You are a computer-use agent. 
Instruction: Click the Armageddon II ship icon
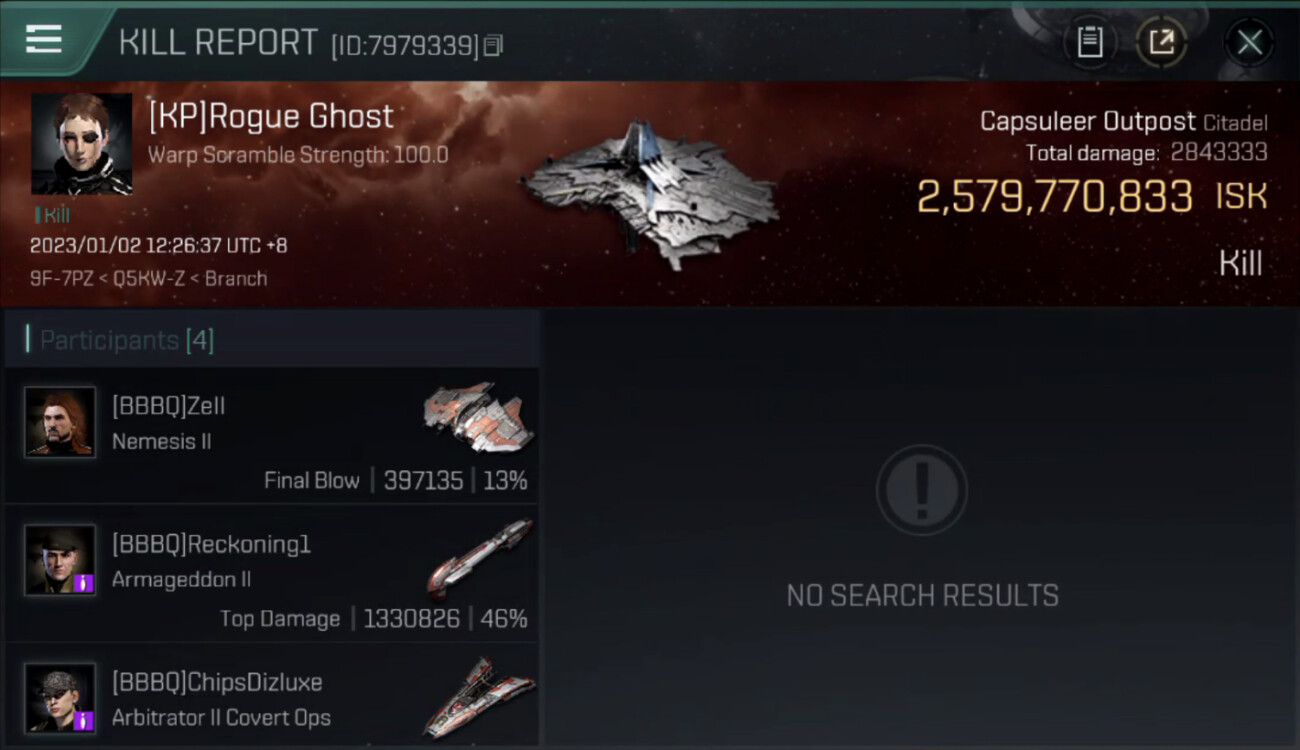click(479, 558)
